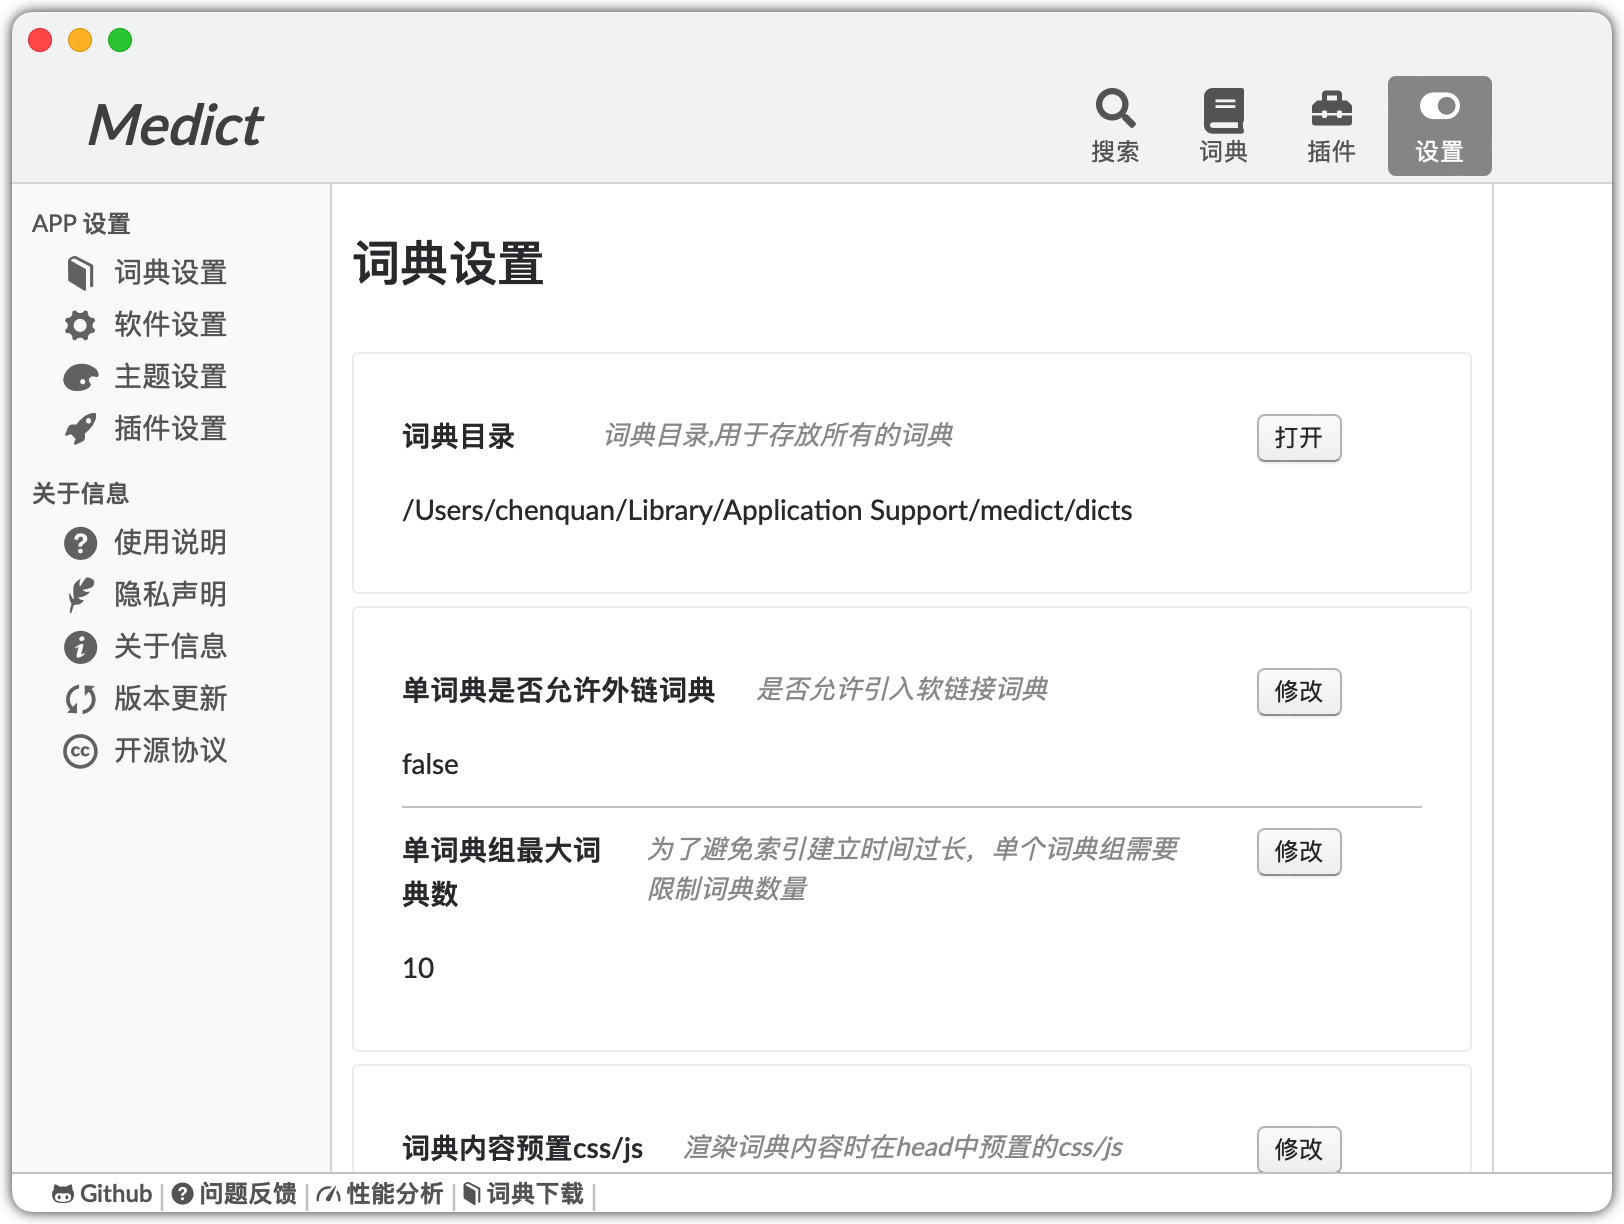Screen dimensions: 1624x1224
Task: Click the Github cat icon in footer
Action: [x=63, y=1194]
